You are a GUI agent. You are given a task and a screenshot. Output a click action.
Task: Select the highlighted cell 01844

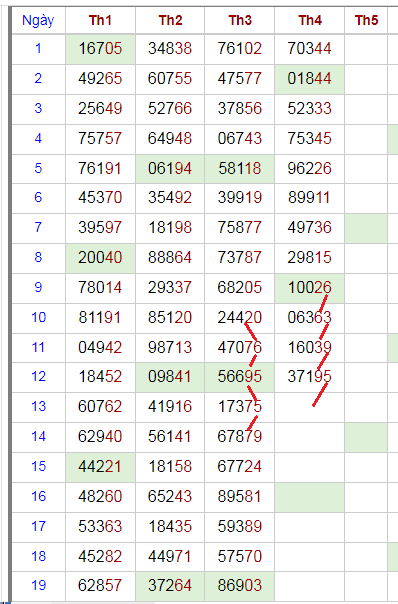click(309, 79)
